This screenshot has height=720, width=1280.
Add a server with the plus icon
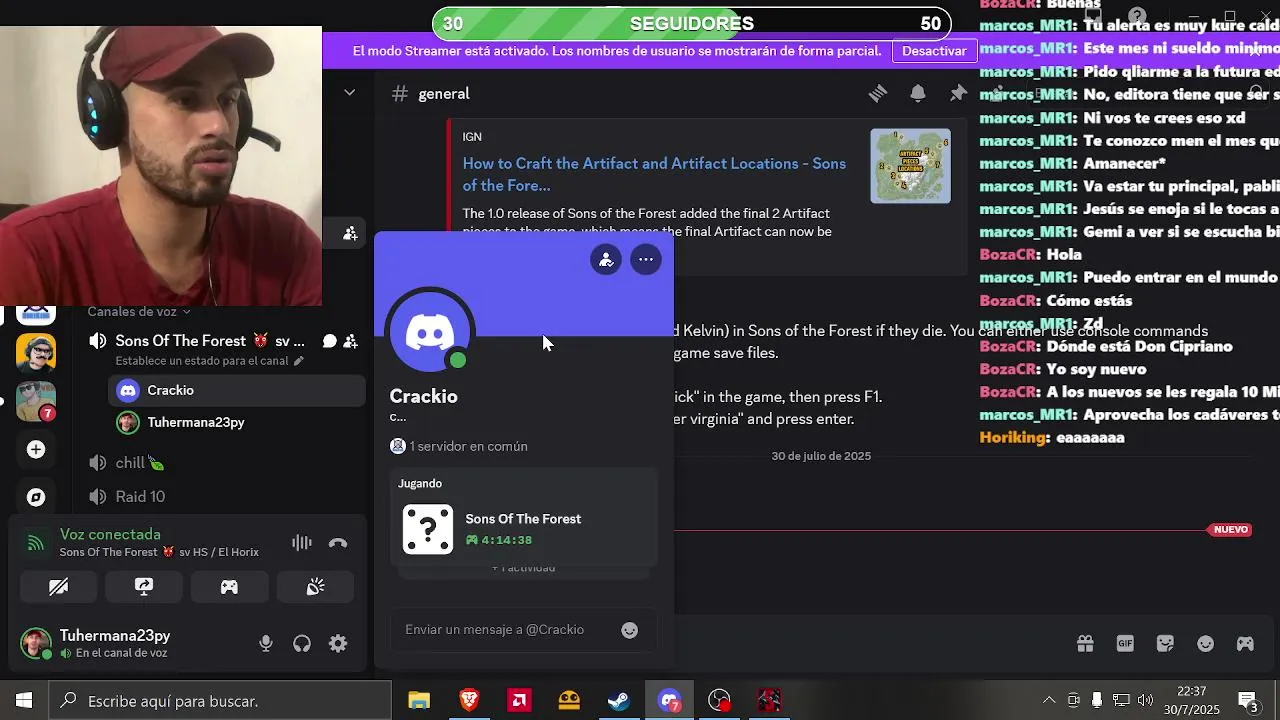[x=36, y=449]
